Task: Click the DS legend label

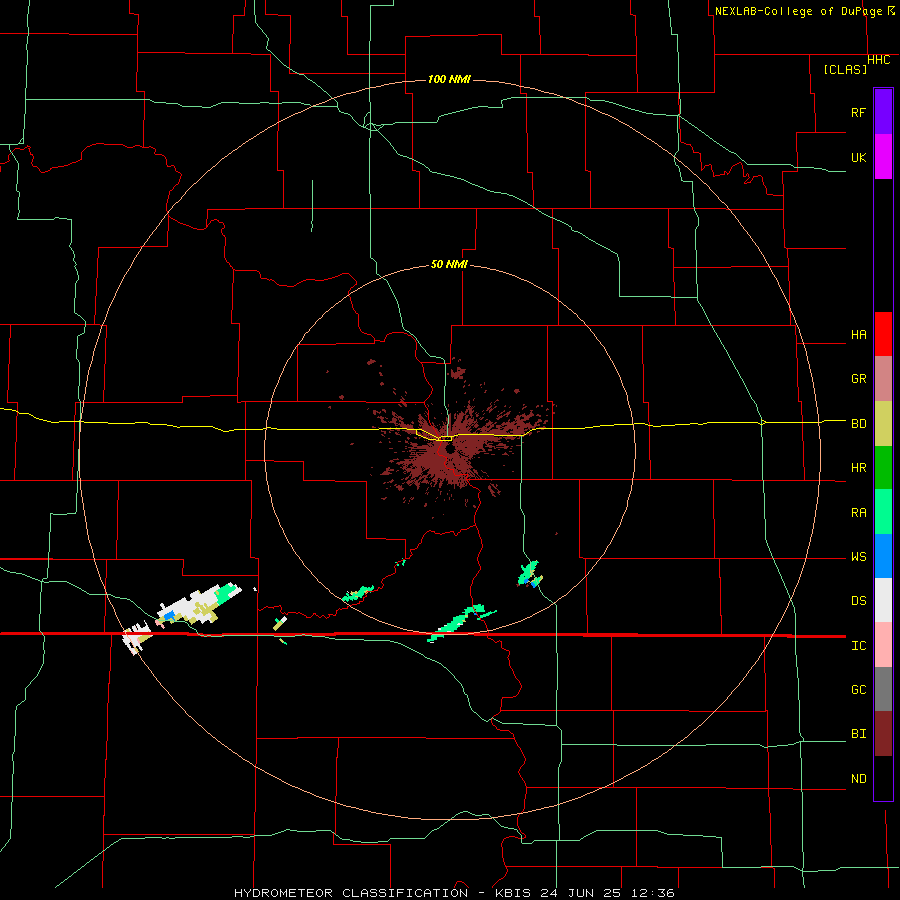Action: coord(858,601)
